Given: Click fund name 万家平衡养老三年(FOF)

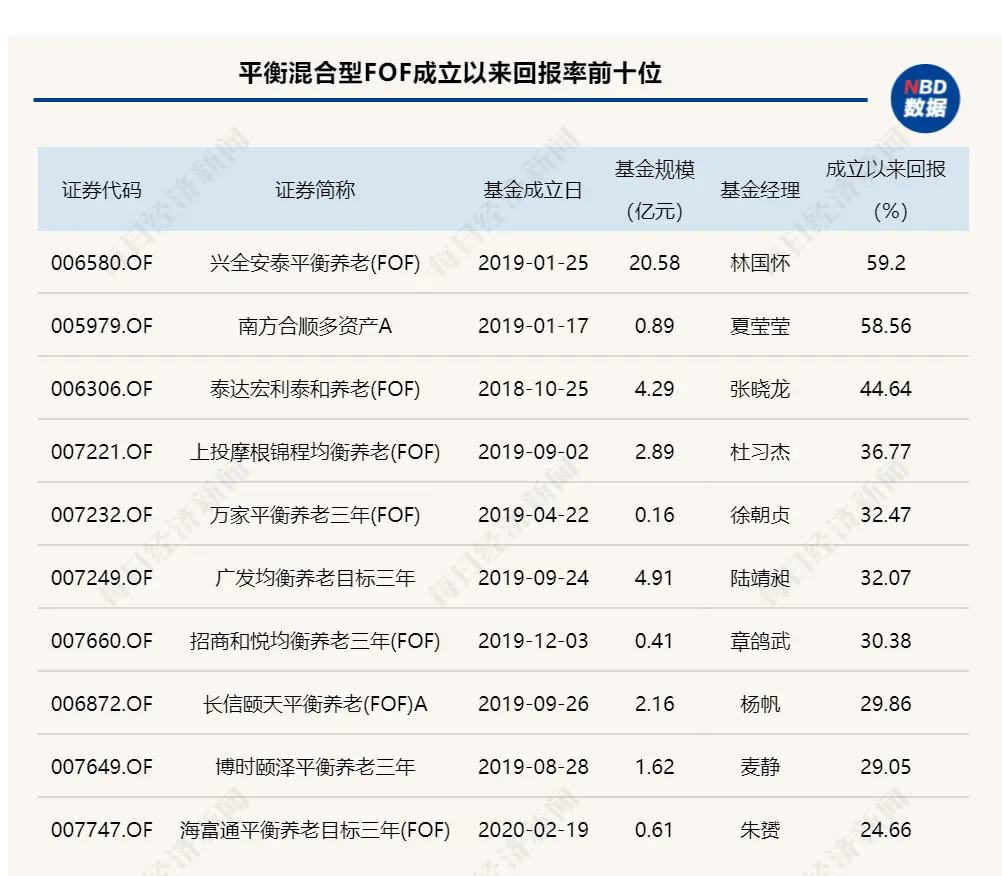Looking at the screenshot, I should tap(315, 515).
